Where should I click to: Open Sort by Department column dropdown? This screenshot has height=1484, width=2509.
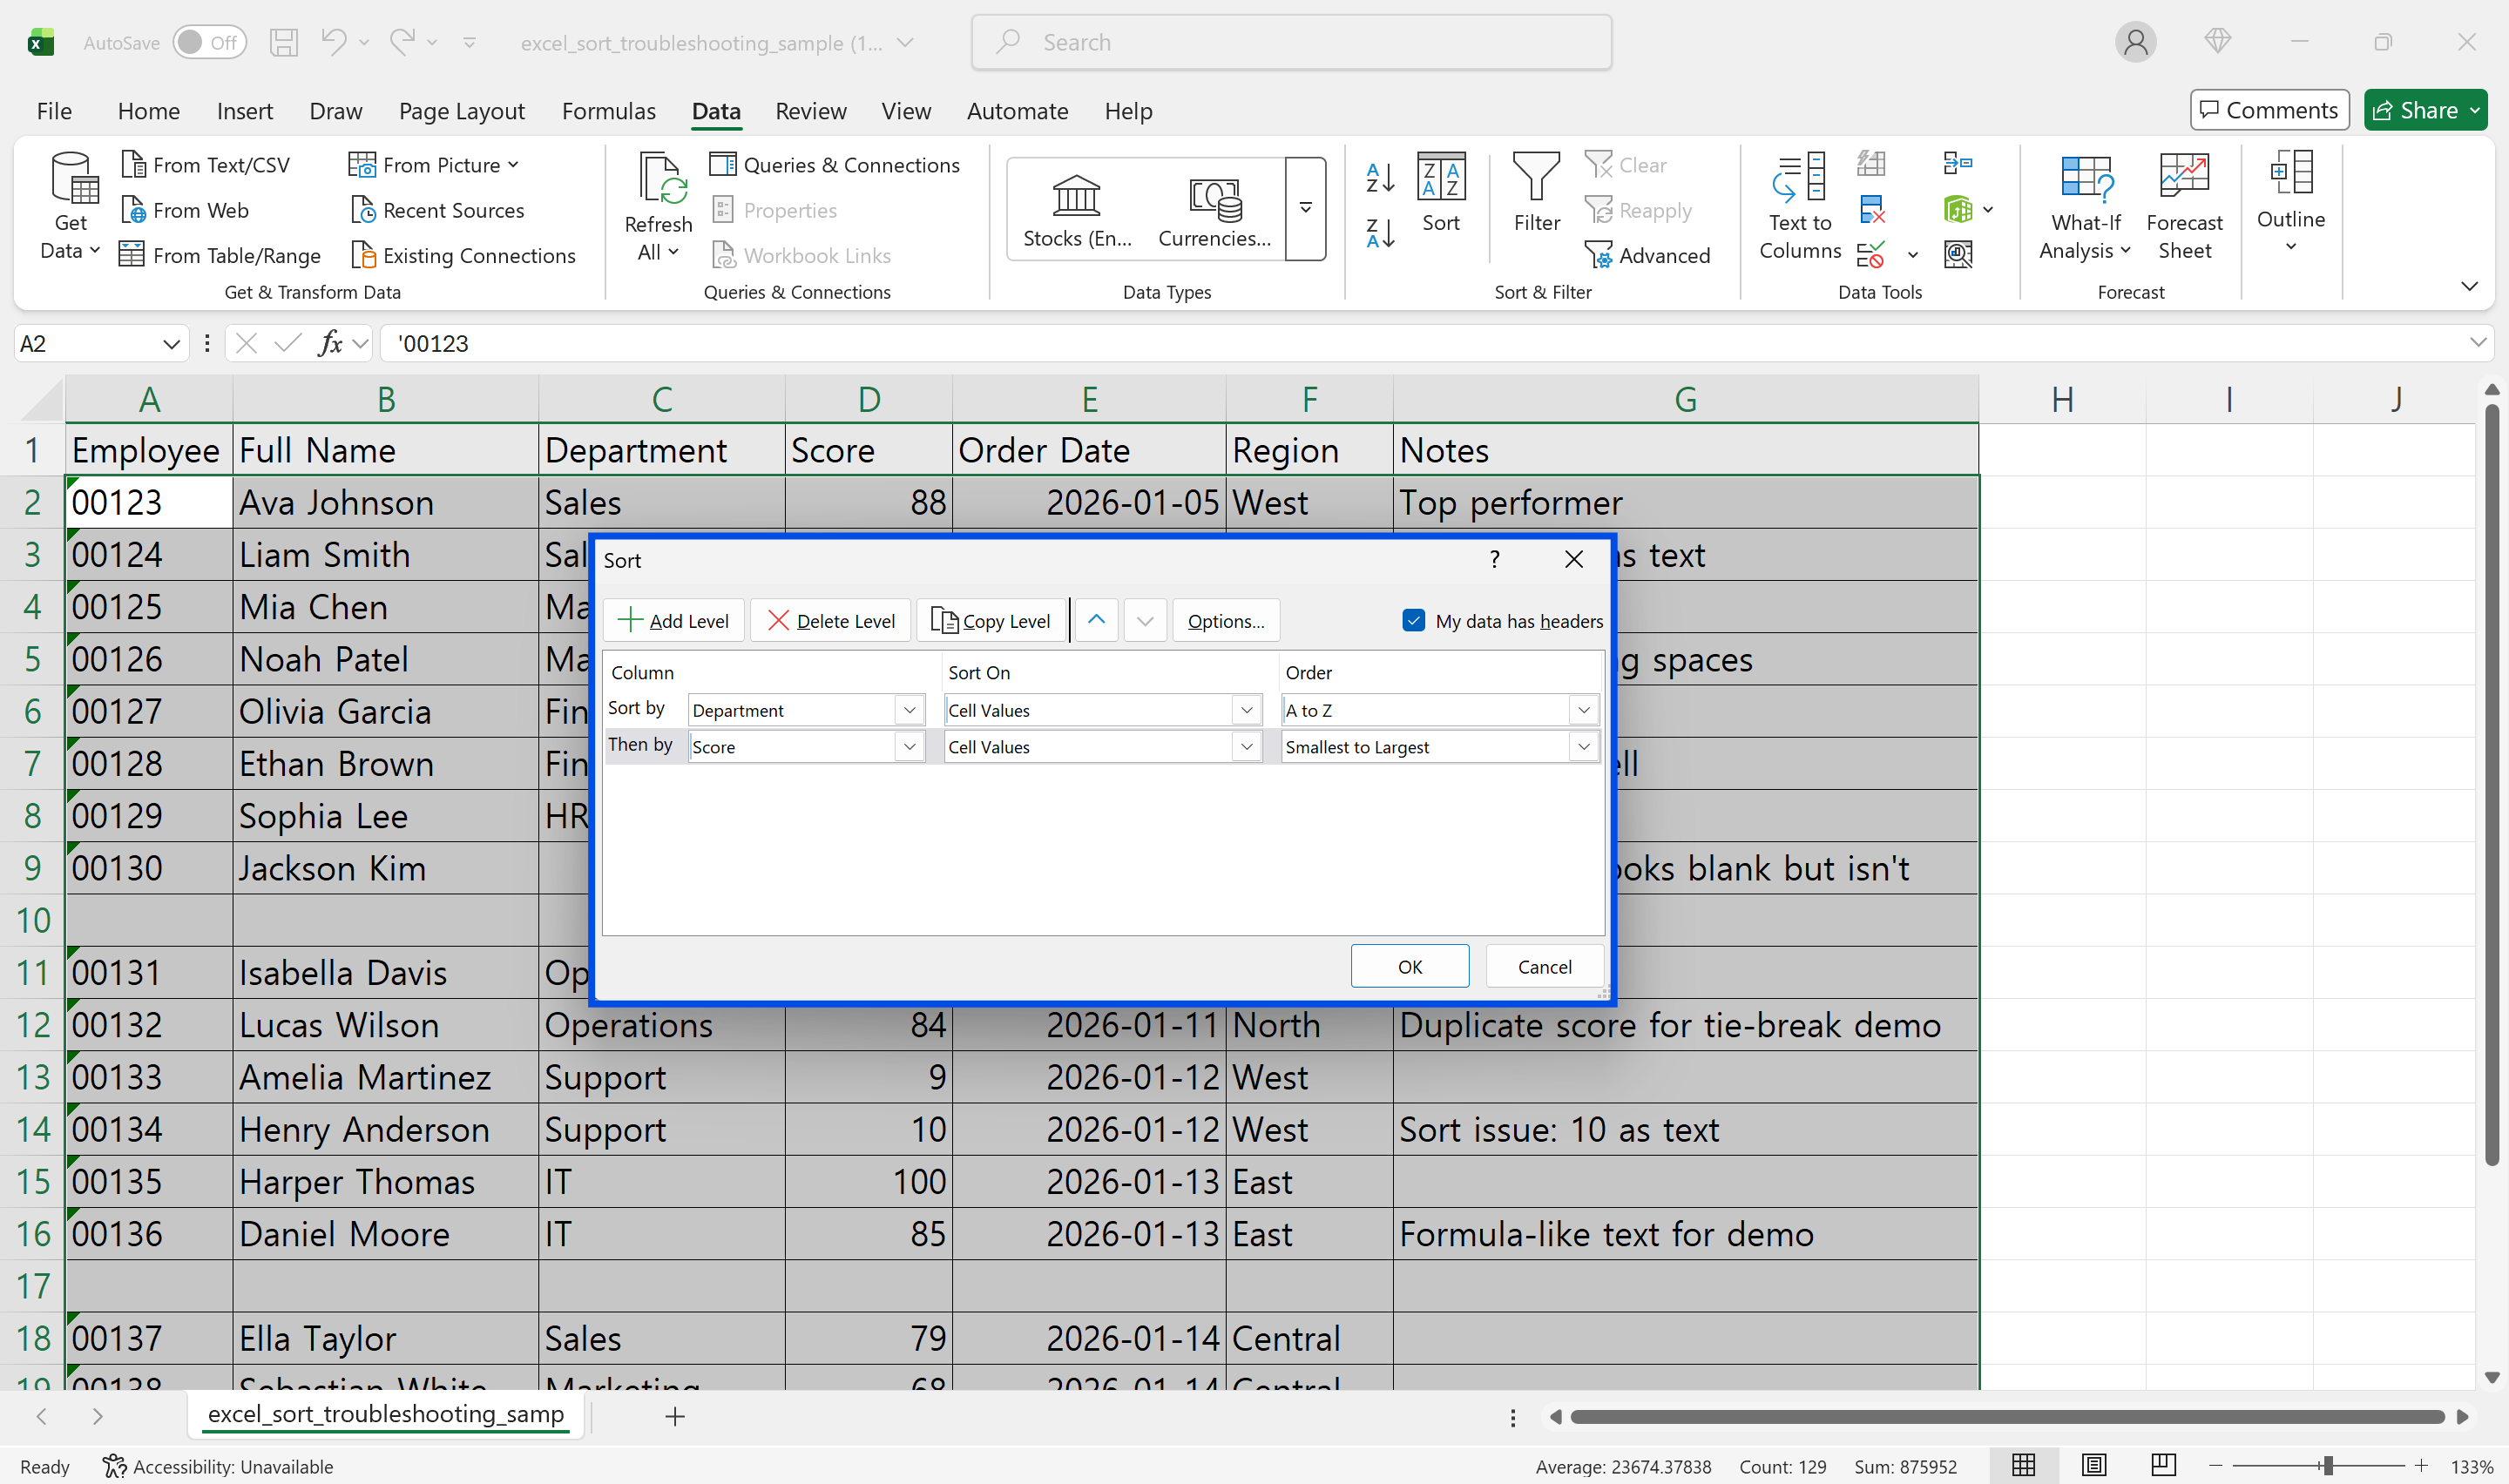909,710
